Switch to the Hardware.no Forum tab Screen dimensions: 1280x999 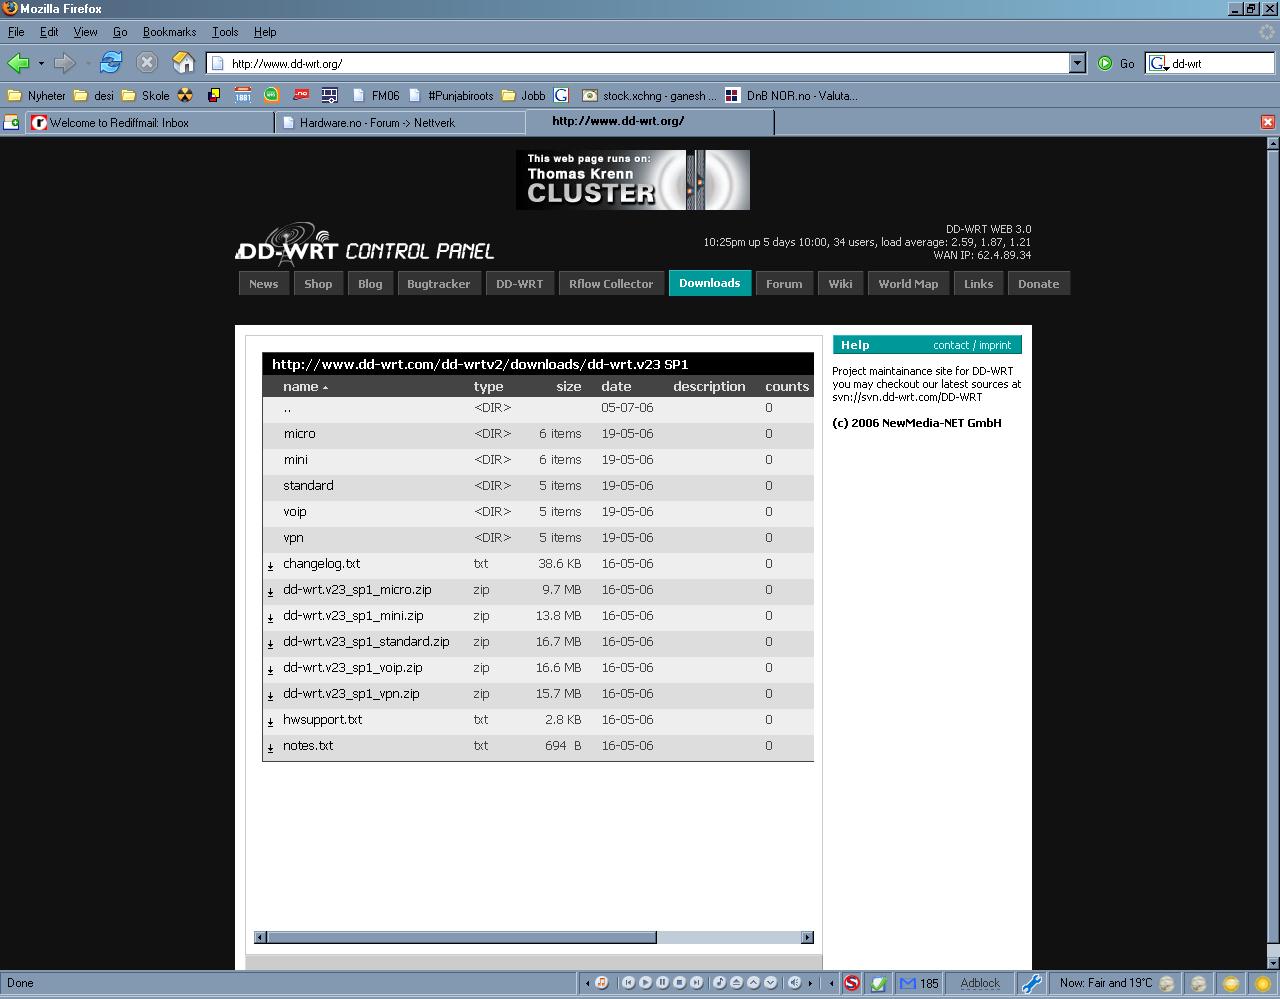[400, 122]
